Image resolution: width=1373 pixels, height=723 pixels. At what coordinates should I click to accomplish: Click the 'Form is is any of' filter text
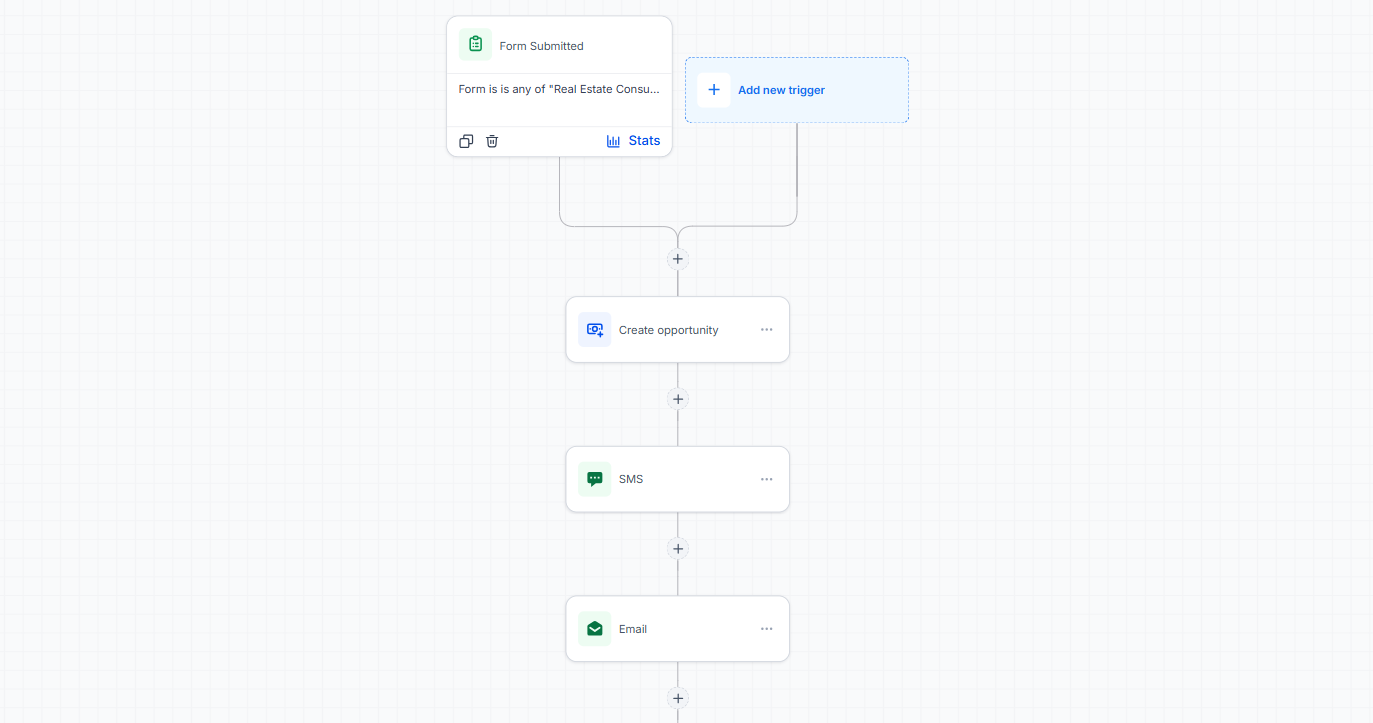[x=559, y=89]
